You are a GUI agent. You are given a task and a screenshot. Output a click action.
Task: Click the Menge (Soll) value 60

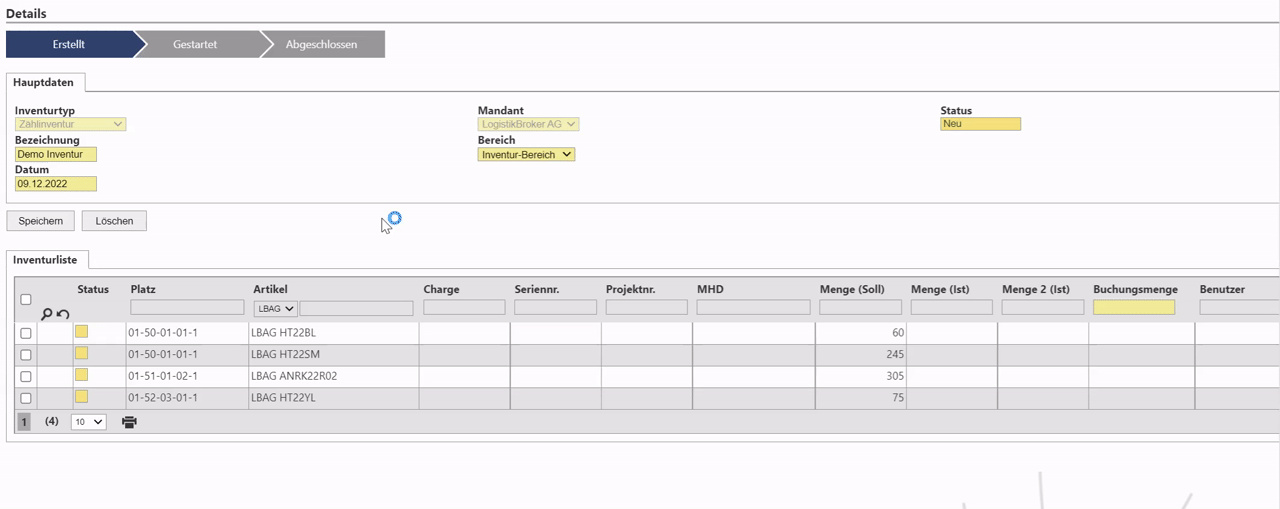pyautogui.click(x=898, y=333)
